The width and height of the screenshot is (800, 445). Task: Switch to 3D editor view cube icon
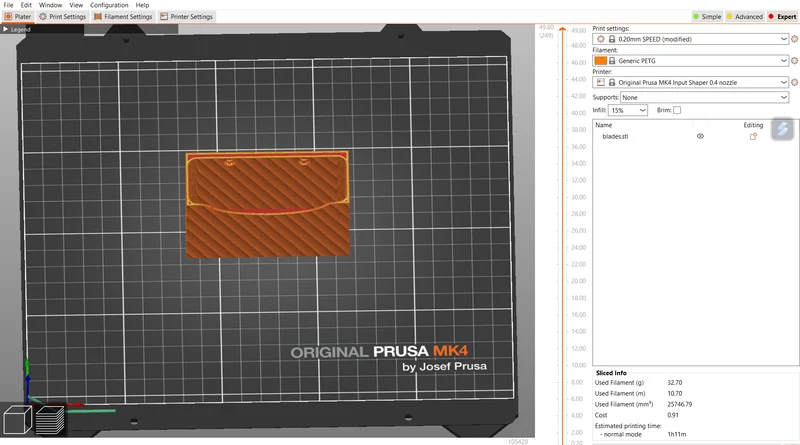click(x=17, y=420)
